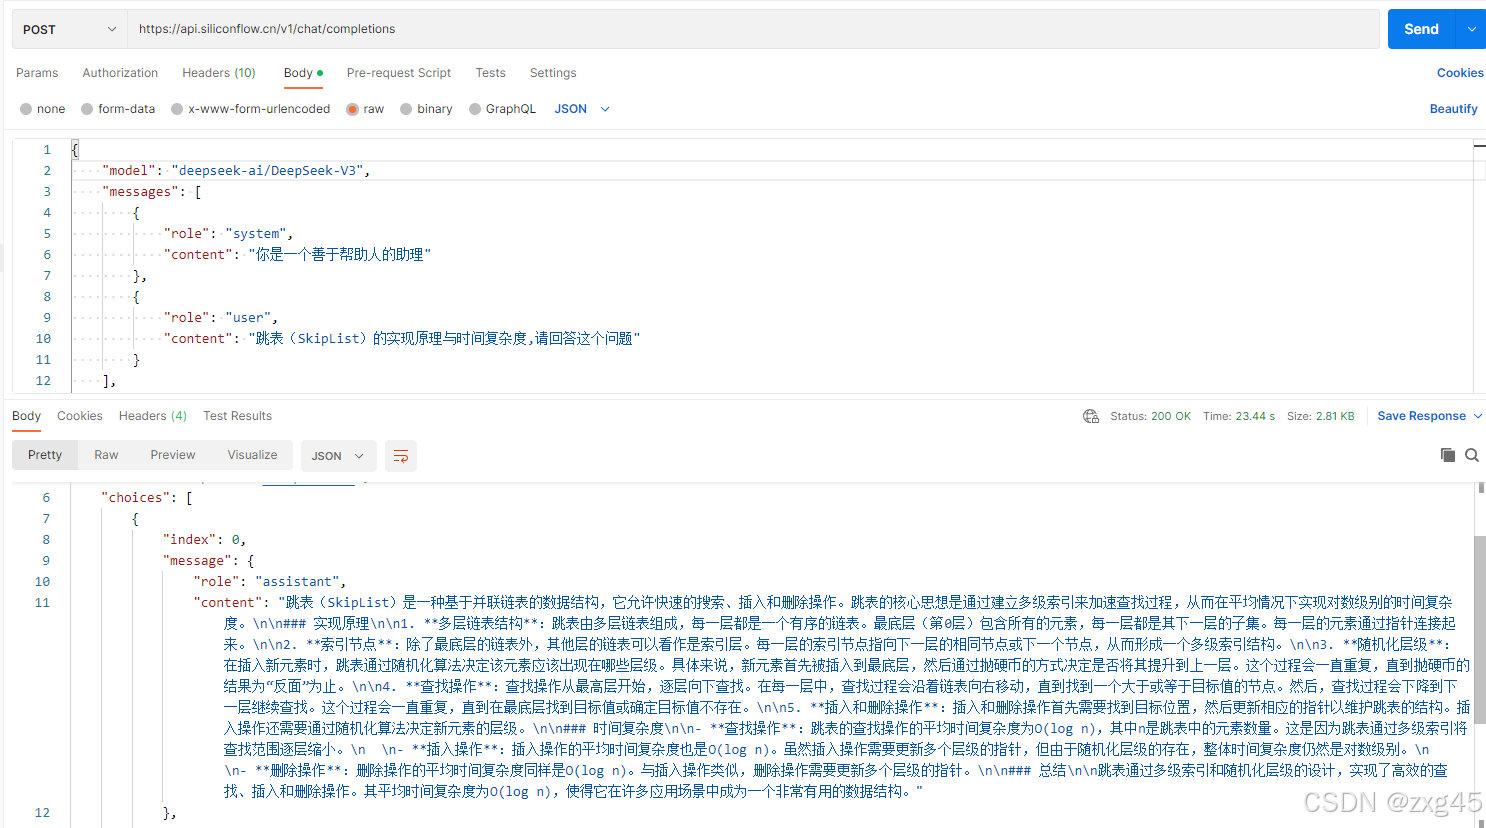Open the response Headers (4) tab
This screenshot has width=1486, height=828.
click(153, 416)
